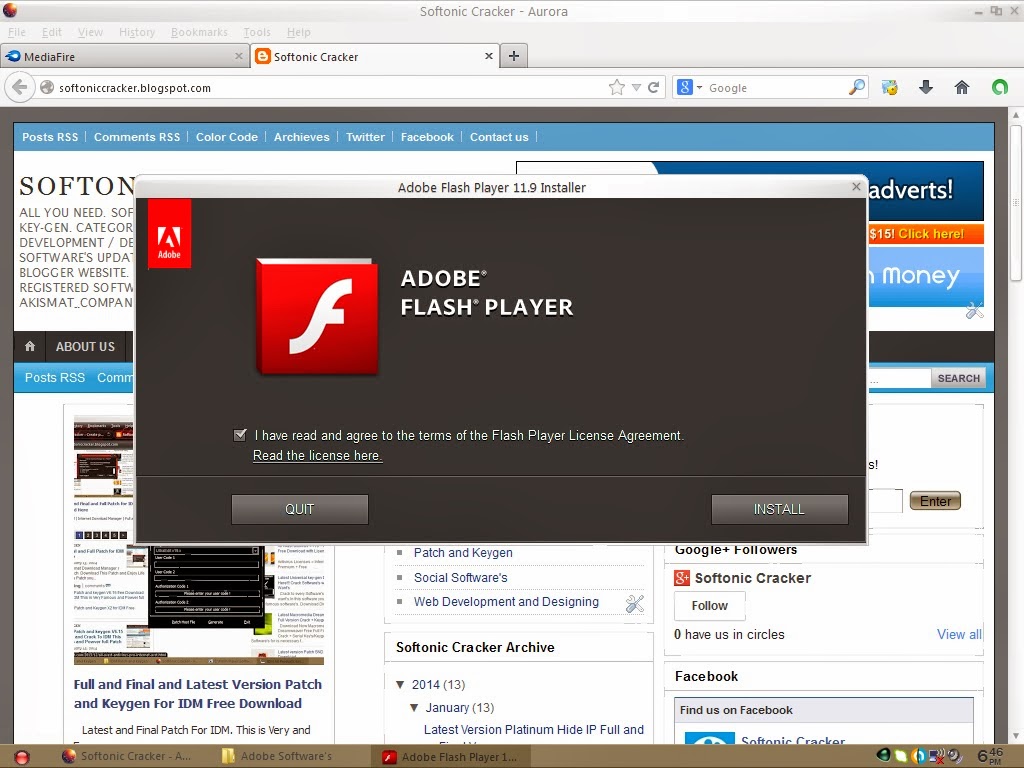Viewport: 1024px width, 768px height.
Task: Click the smiley feedback toolbar icon
Action: click(889, 87)
